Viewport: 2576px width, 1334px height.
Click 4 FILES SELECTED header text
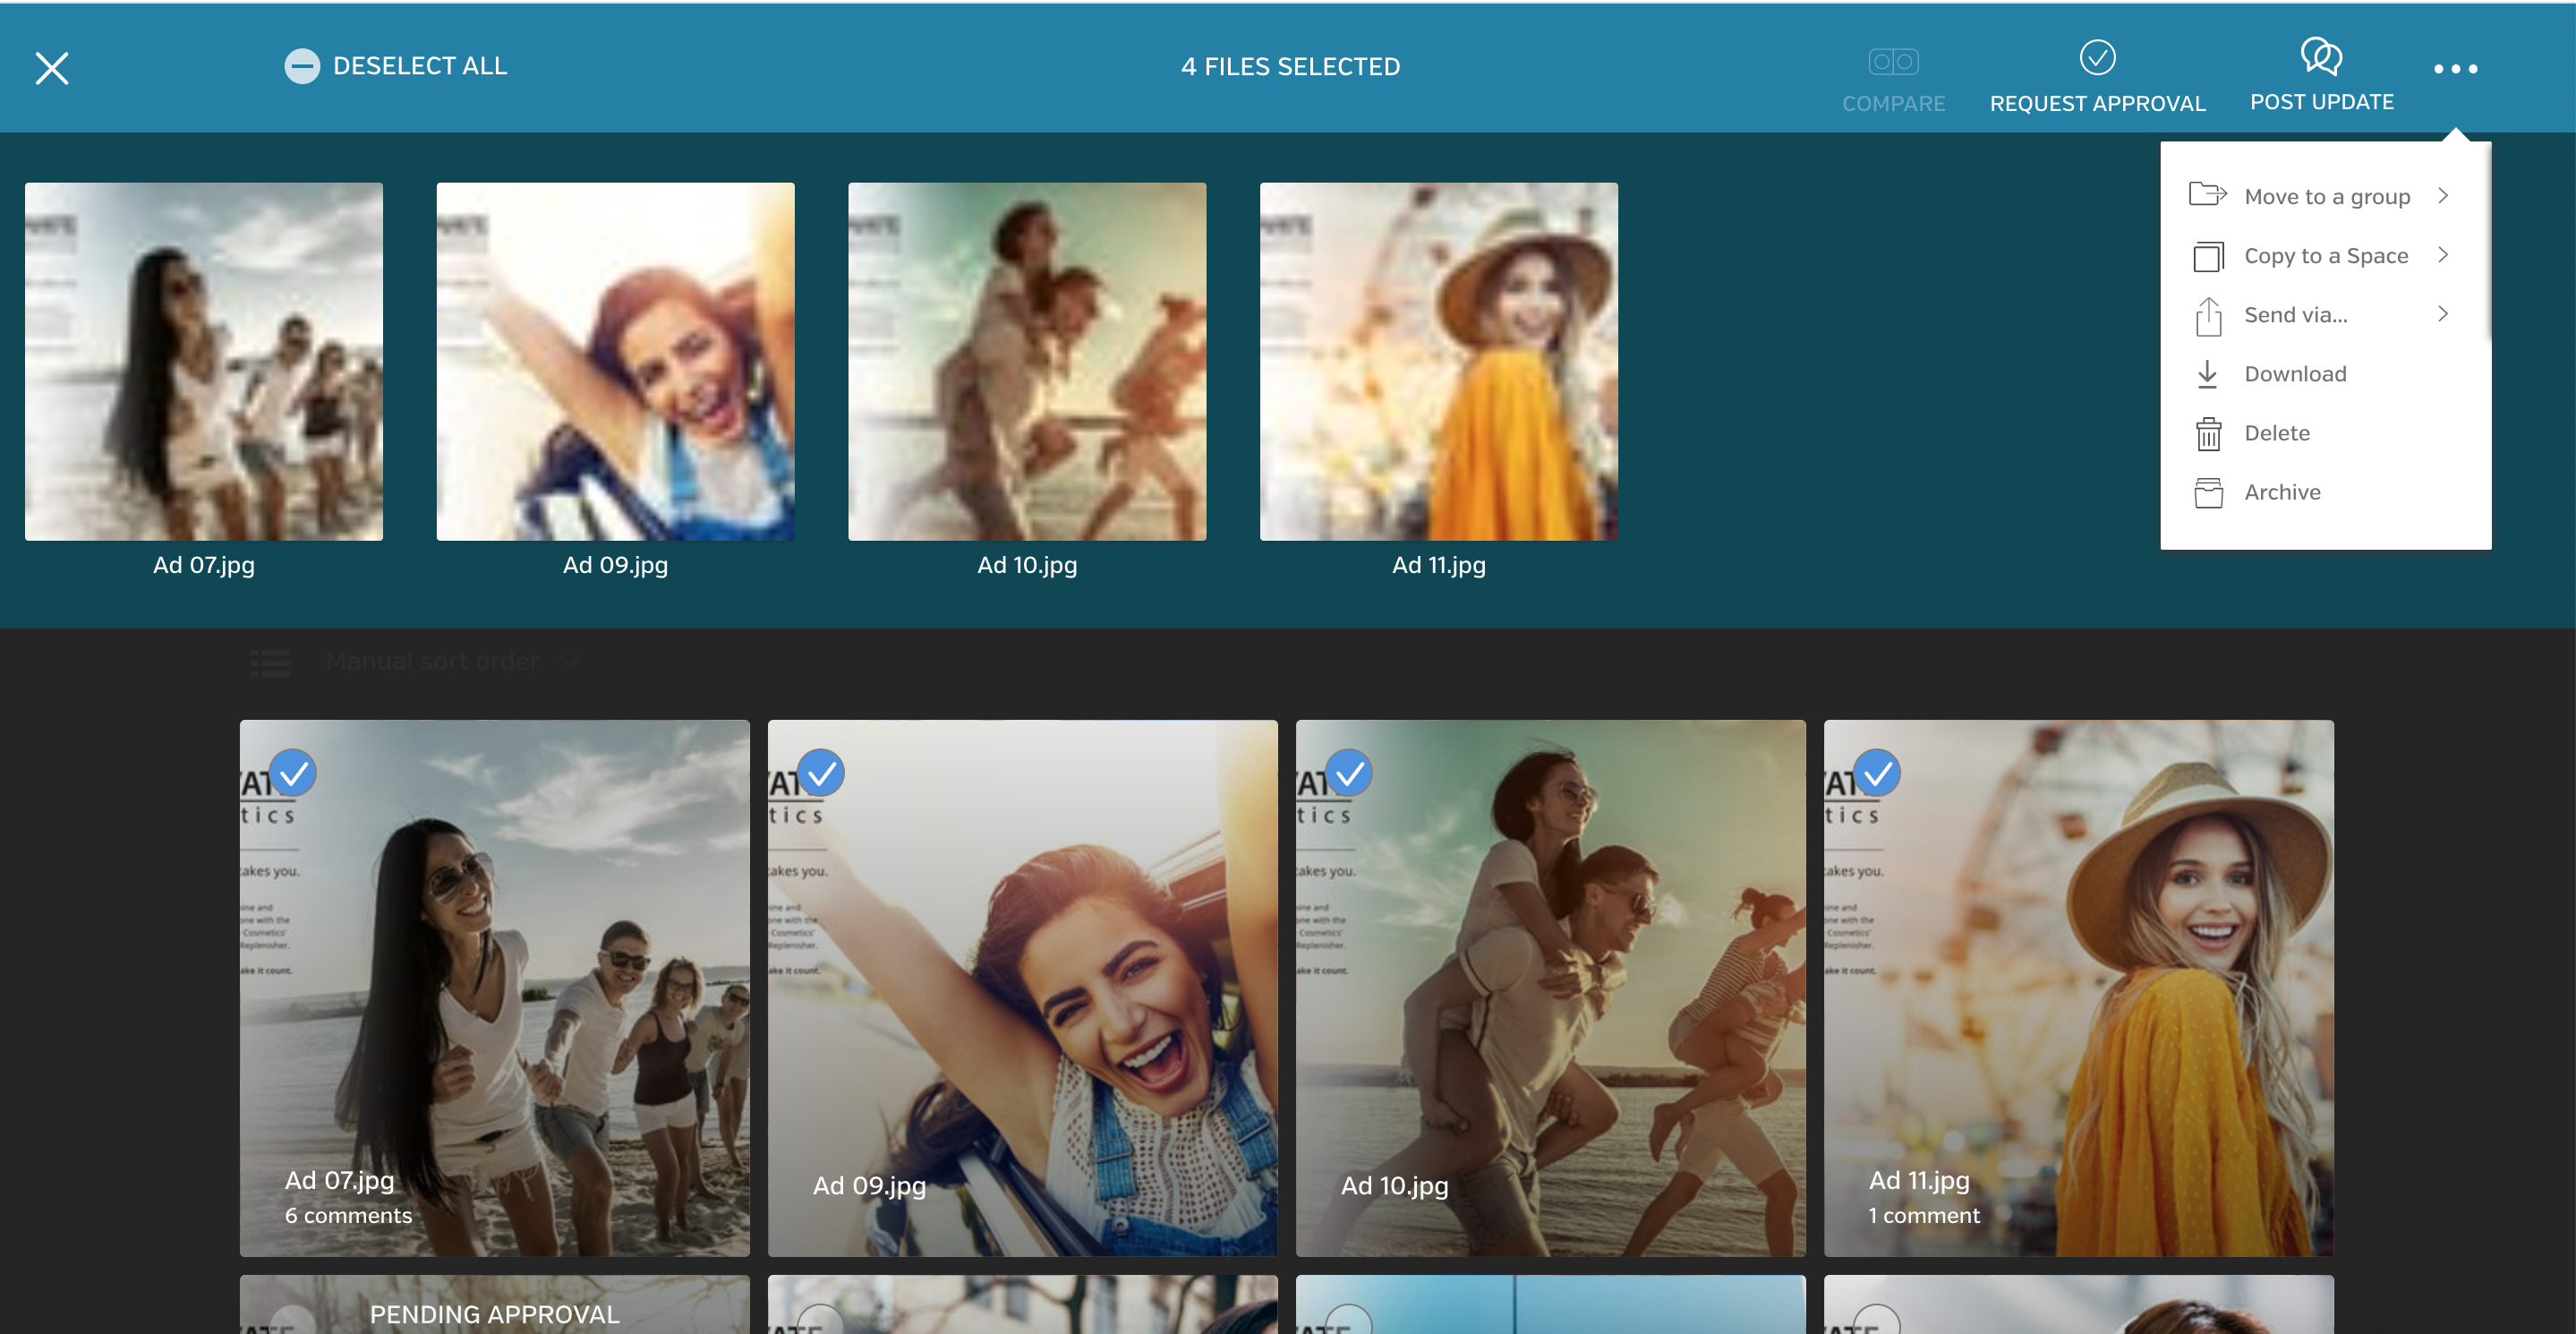(x=1290, y=67)
